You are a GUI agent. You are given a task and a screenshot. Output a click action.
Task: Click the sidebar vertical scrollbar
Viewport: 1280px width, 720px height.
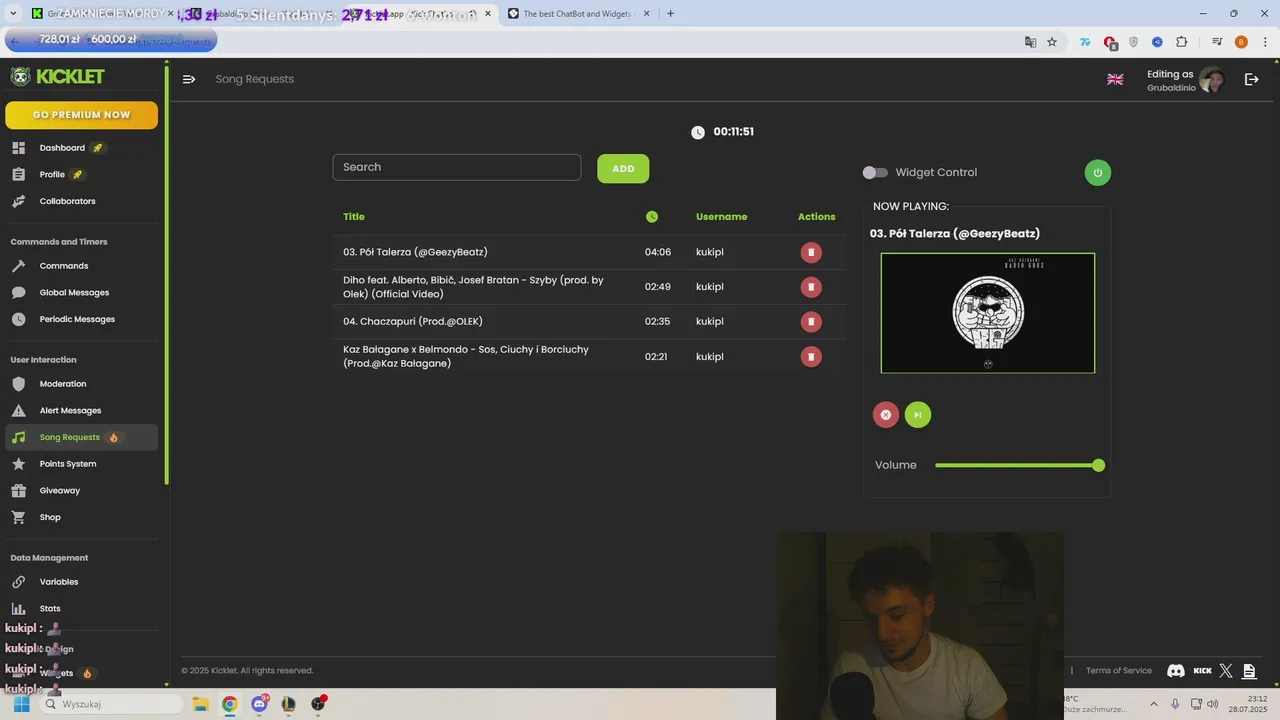coord(166,275)
